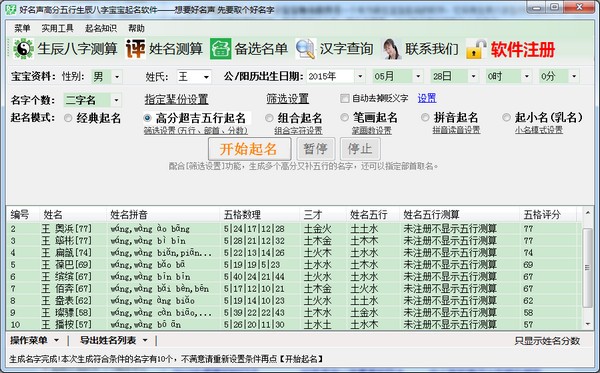Open 组合字符设置 link

click(298, 130)
